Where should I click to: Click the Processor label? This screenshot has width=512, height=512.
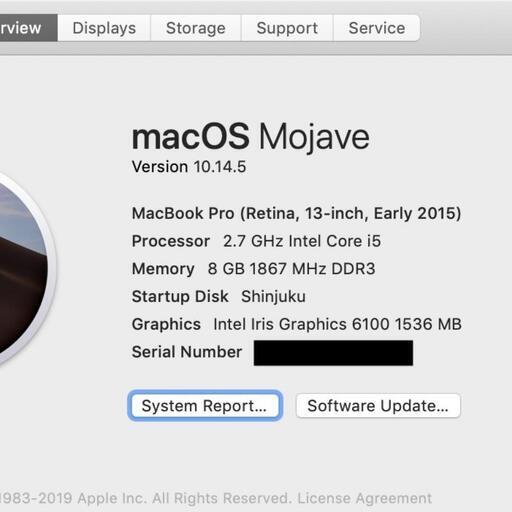click(171, 241)
